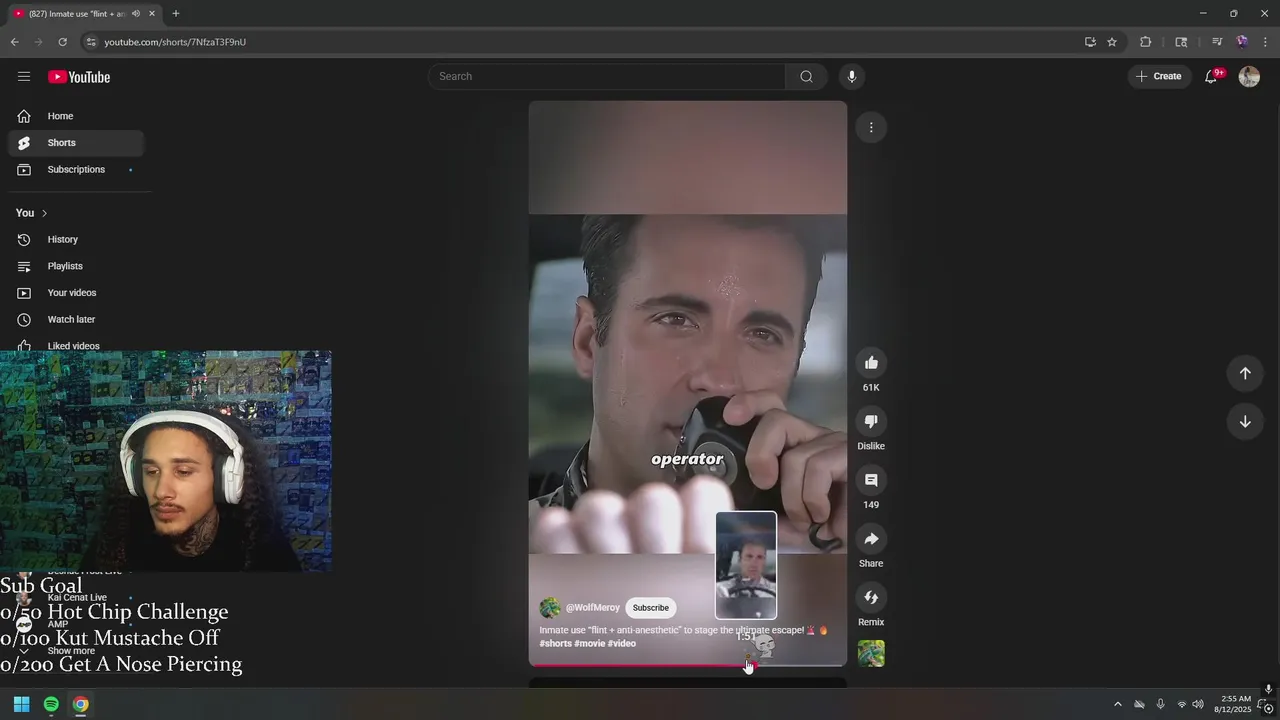The height and width of the screenshot is (720, 1280).
Task: Open Spotify from the taskbar
Action: coord(51,704)
